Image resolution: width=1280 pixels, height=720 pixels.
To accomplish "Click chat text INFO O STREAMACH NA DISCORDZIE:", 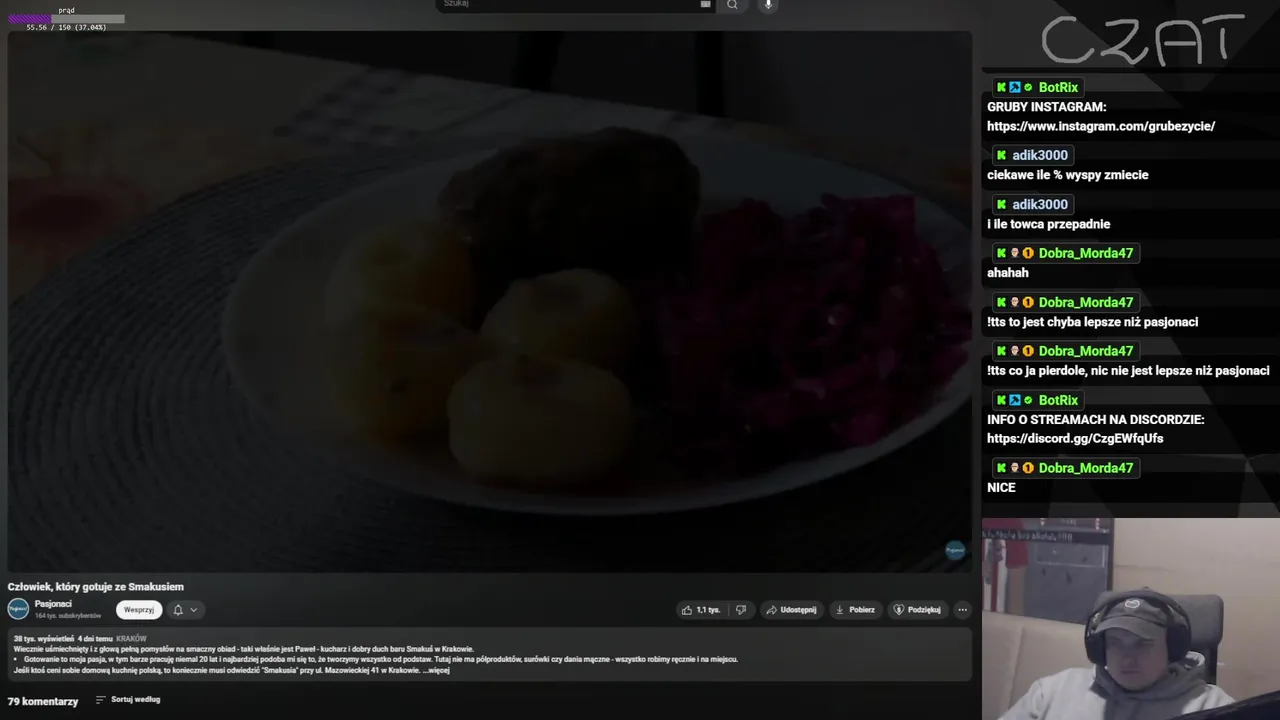I will click(x=1096, y=420).
